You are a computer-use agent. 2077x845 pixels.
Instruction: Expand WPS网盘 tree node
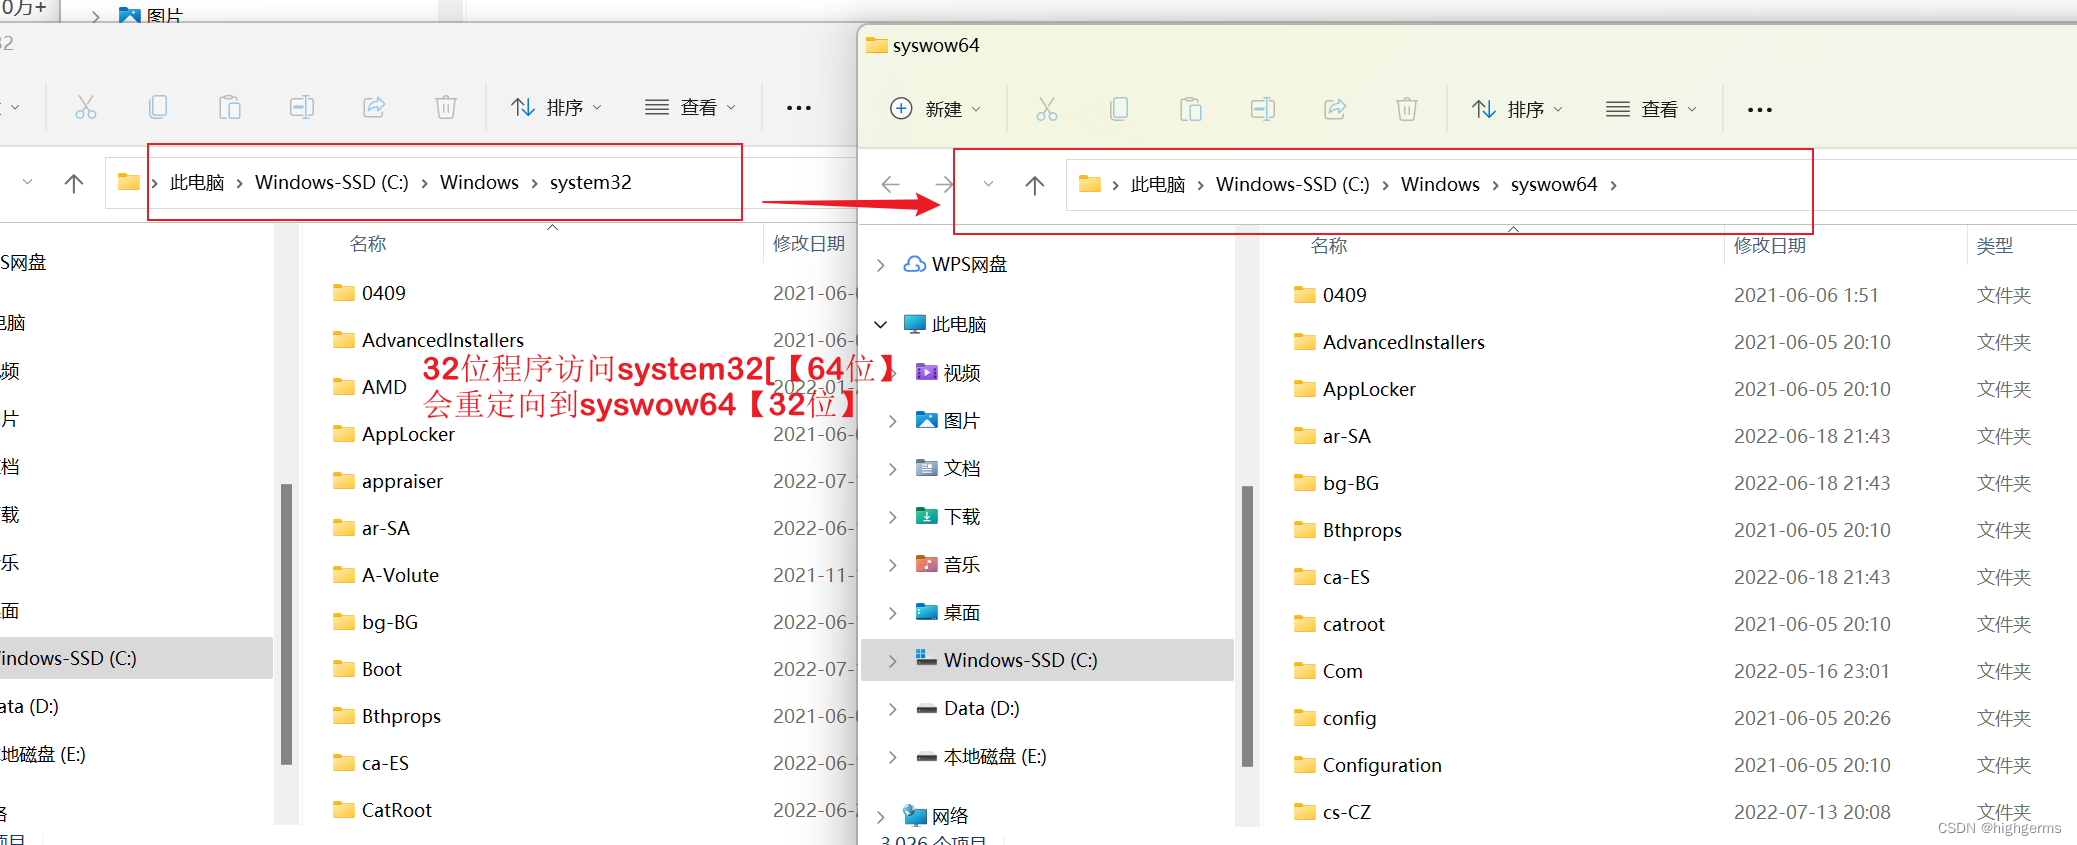[x=881, y=265]
